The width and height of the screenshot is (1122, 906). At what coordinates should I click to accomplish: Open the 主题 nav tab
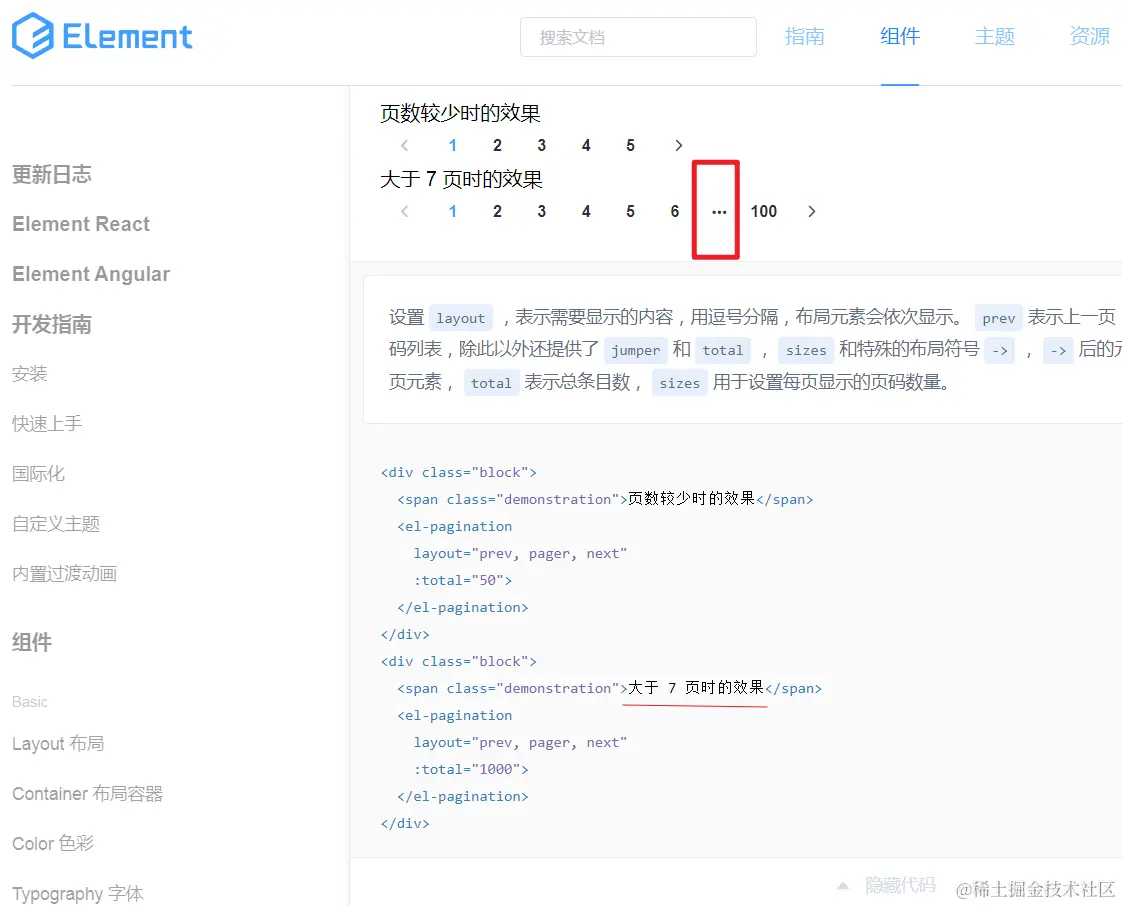click(995, 36)
